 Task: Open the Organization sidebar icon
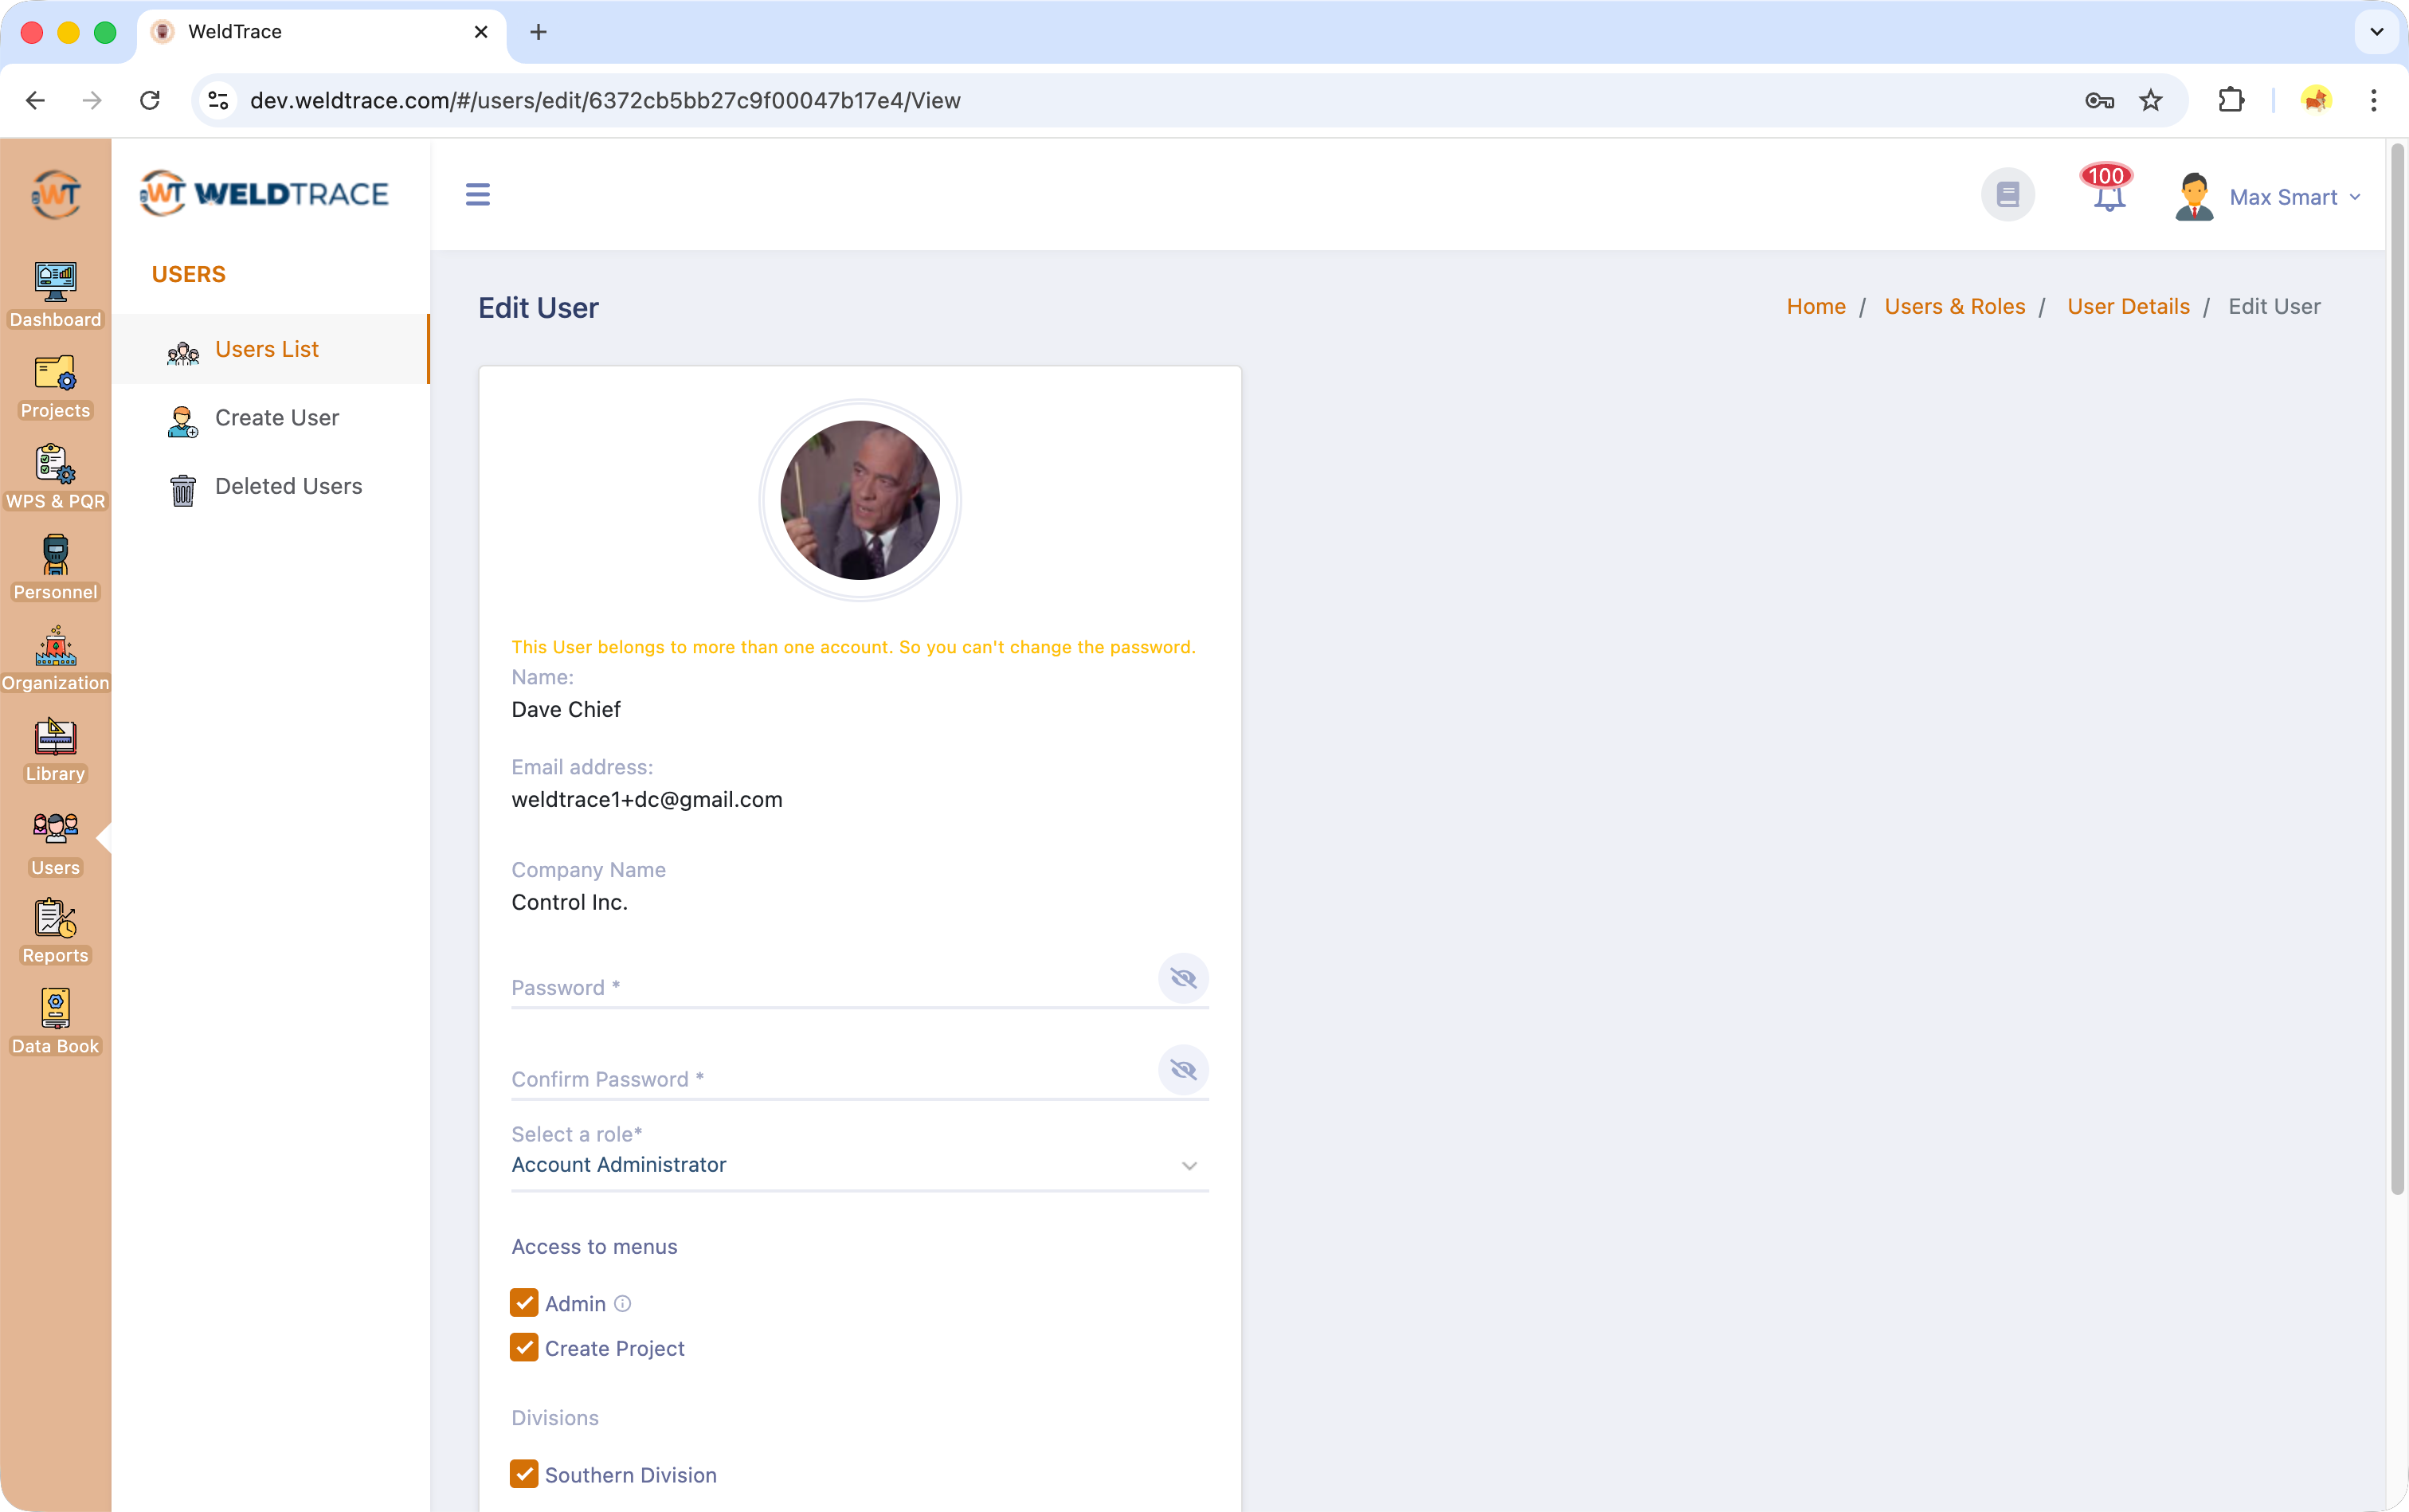(x=55, y=658)
